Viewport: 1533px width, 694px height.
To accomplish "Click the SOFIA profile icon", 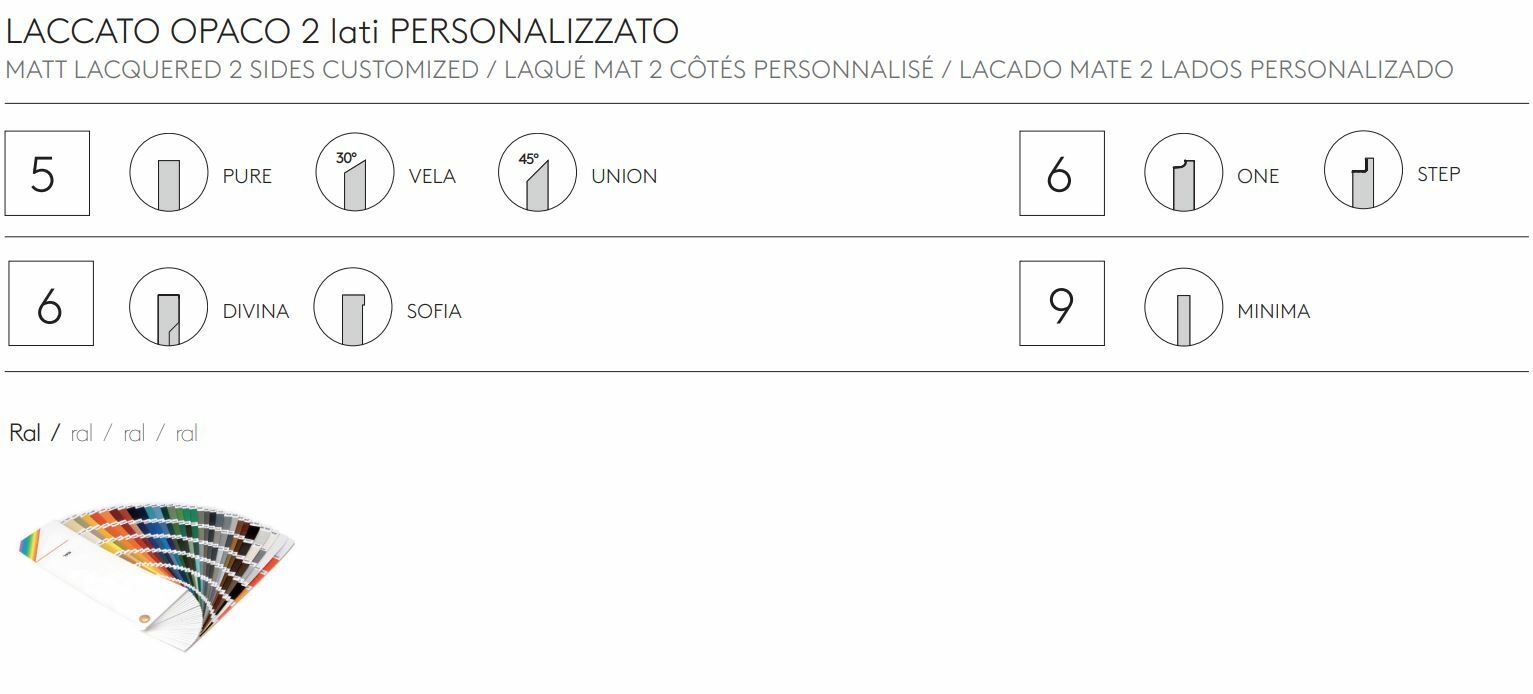I will [352, 307].
